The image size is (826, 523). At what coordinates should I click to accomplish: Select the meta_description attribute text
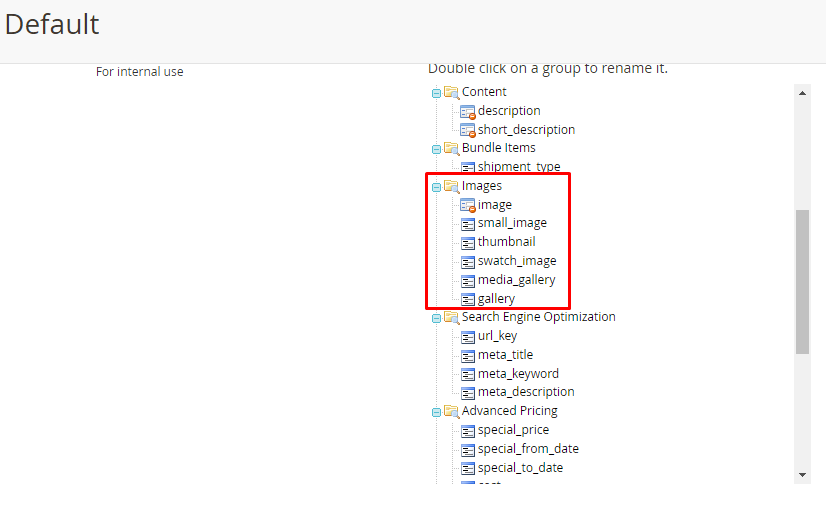pyautogui.click(x=526, y=392)
